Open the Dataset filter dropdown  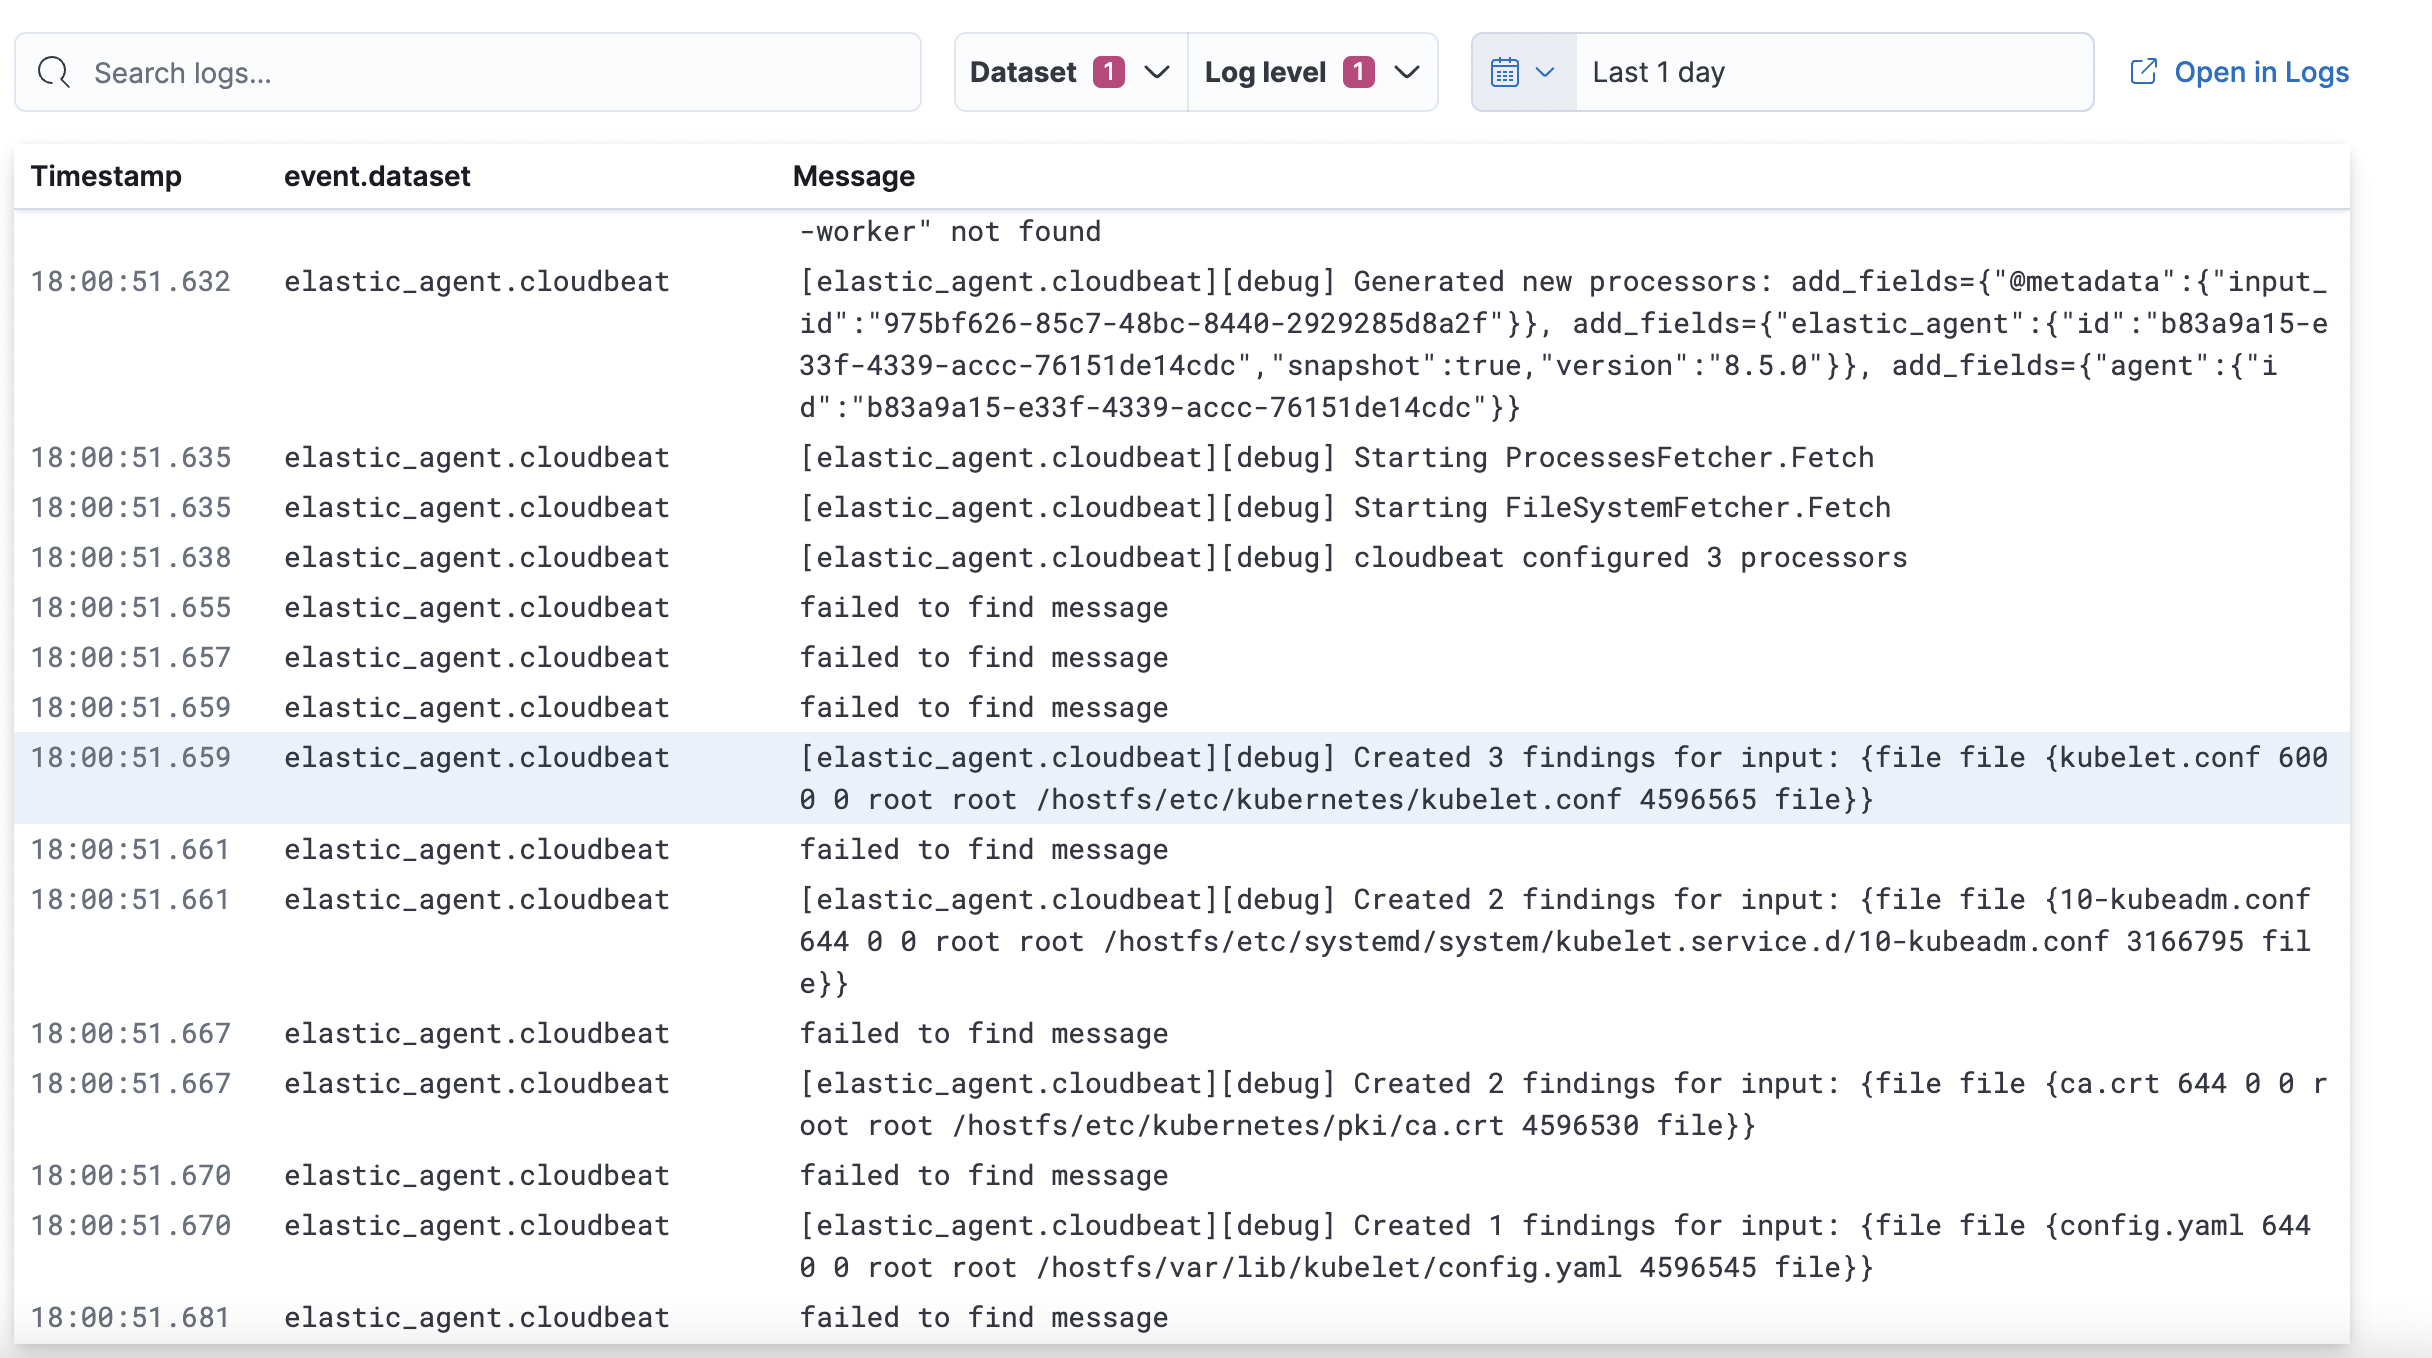pyautogui.click(x=1158, y=72)
